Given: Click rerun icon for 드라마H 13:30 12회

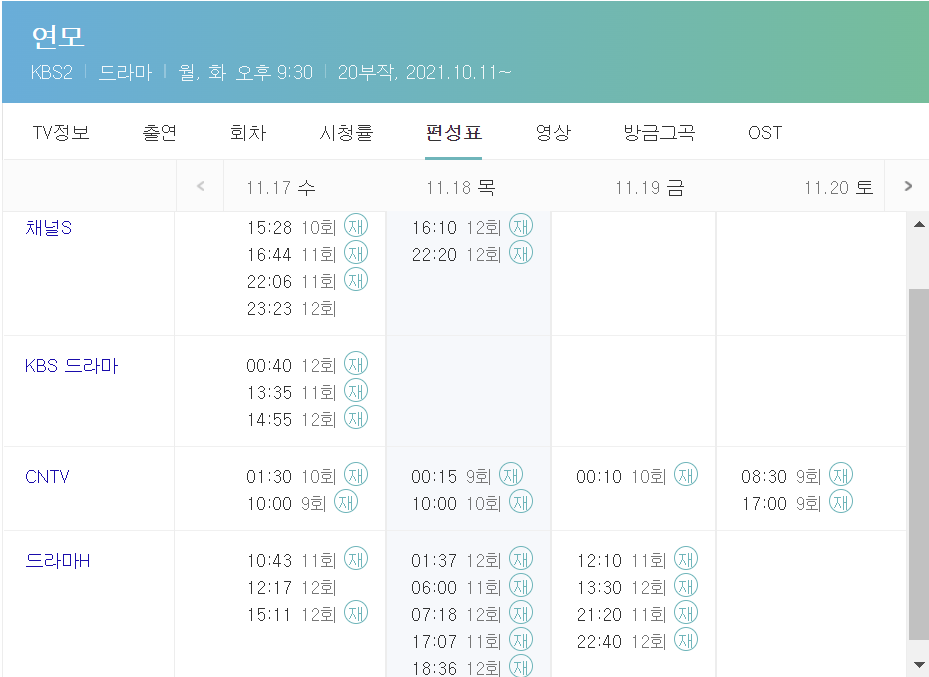Looking at the screenshot, I should (686, 586).
